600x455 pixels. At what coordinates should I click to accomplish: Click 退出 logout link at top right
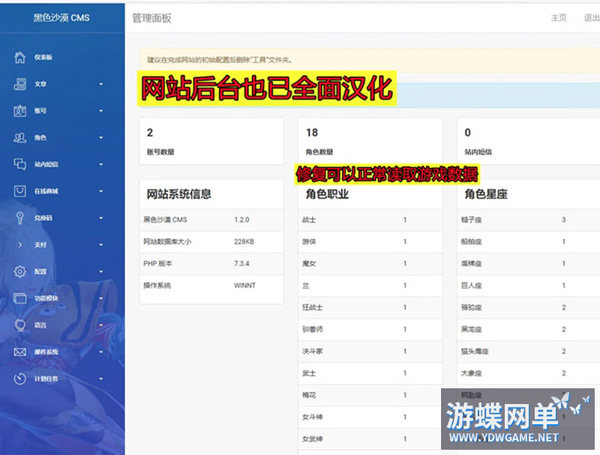(590, 17)
